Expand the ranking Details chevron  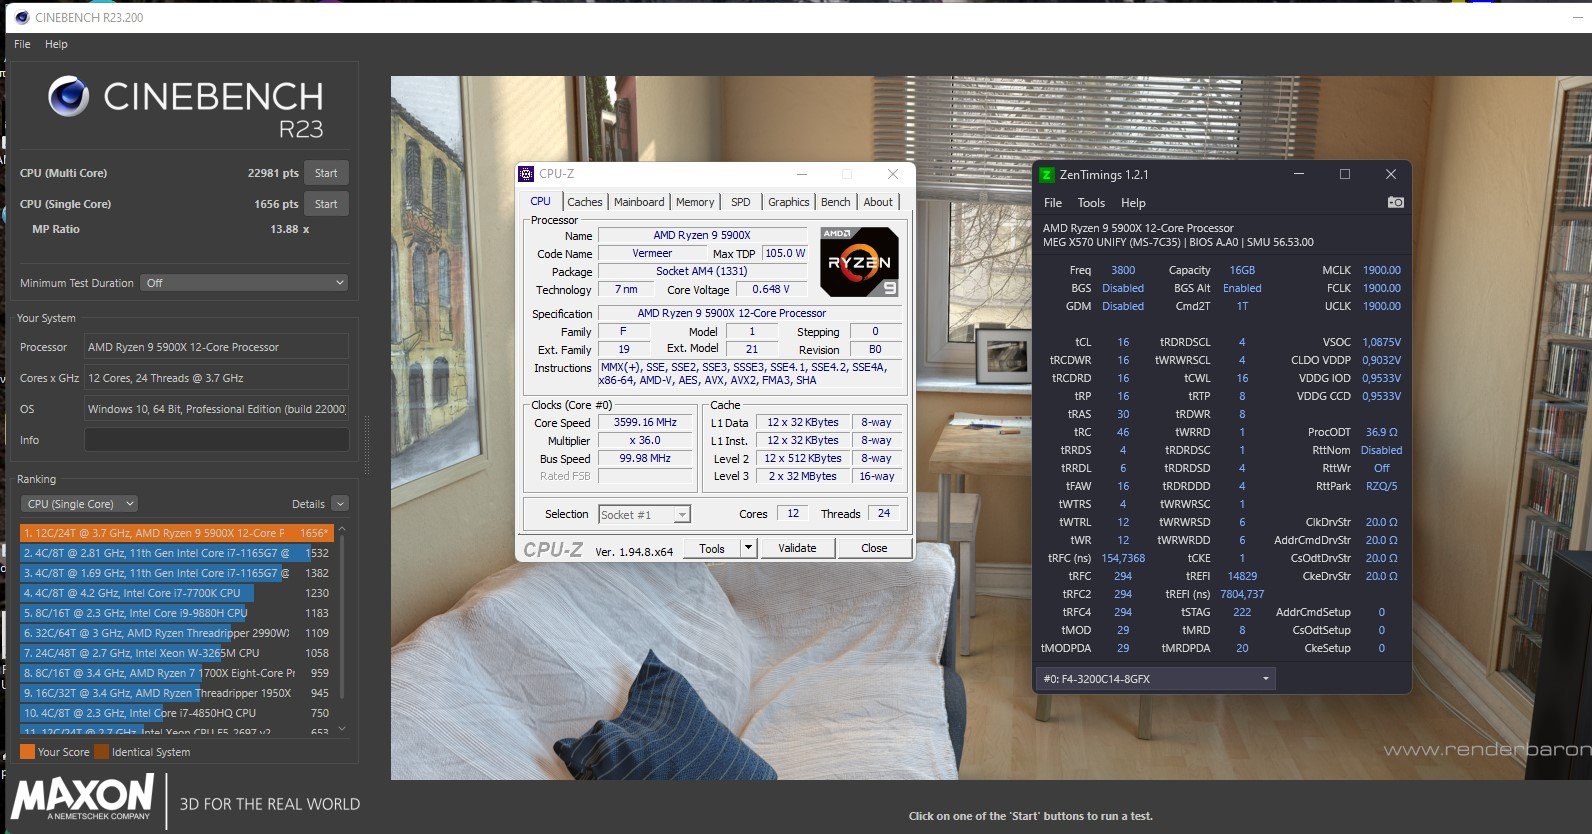(340, 504)
